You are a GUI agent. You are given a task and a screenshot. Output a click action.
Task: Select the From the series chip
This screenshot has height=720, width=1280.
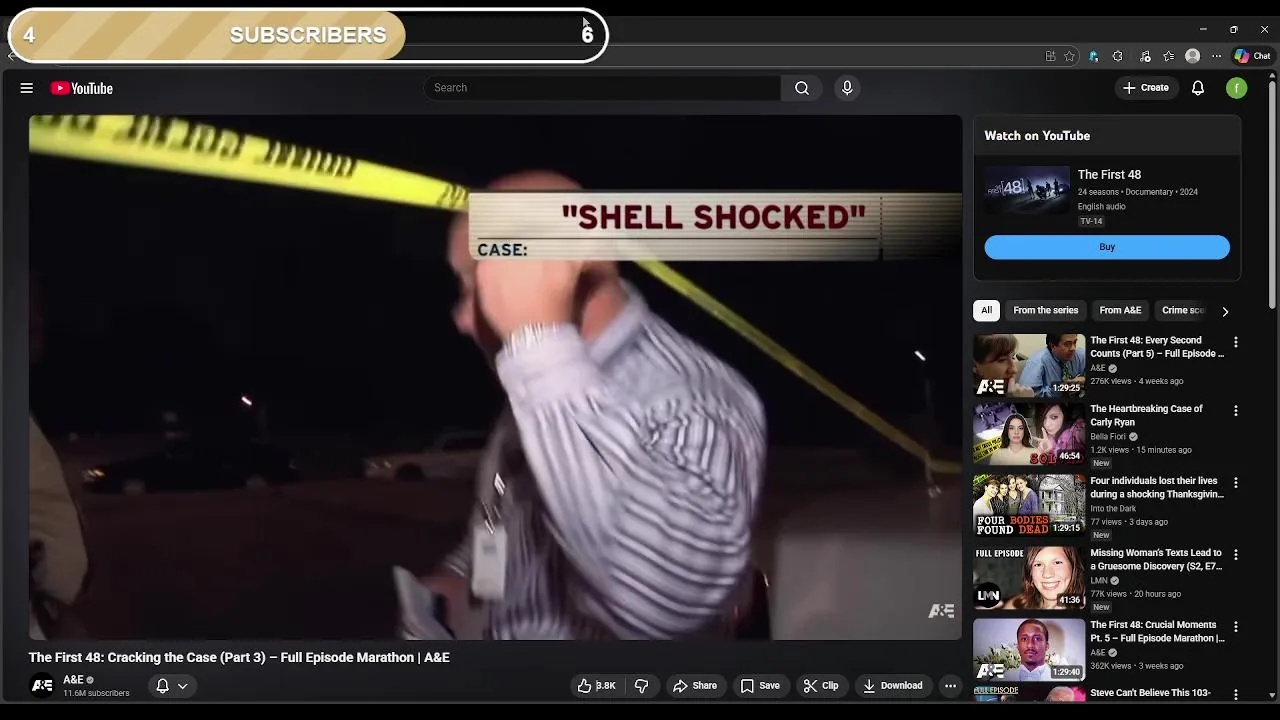pyautogui.click(x=1045, y=310)
